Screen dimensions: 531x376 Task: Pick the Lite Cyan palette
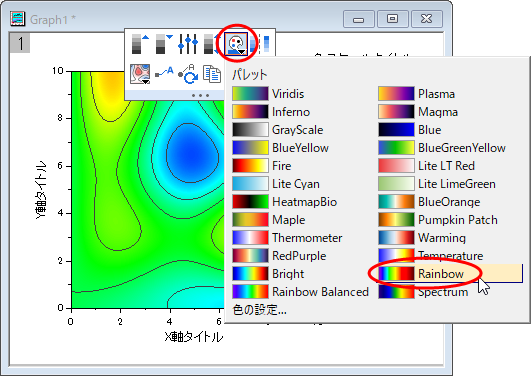coord(276,184)
